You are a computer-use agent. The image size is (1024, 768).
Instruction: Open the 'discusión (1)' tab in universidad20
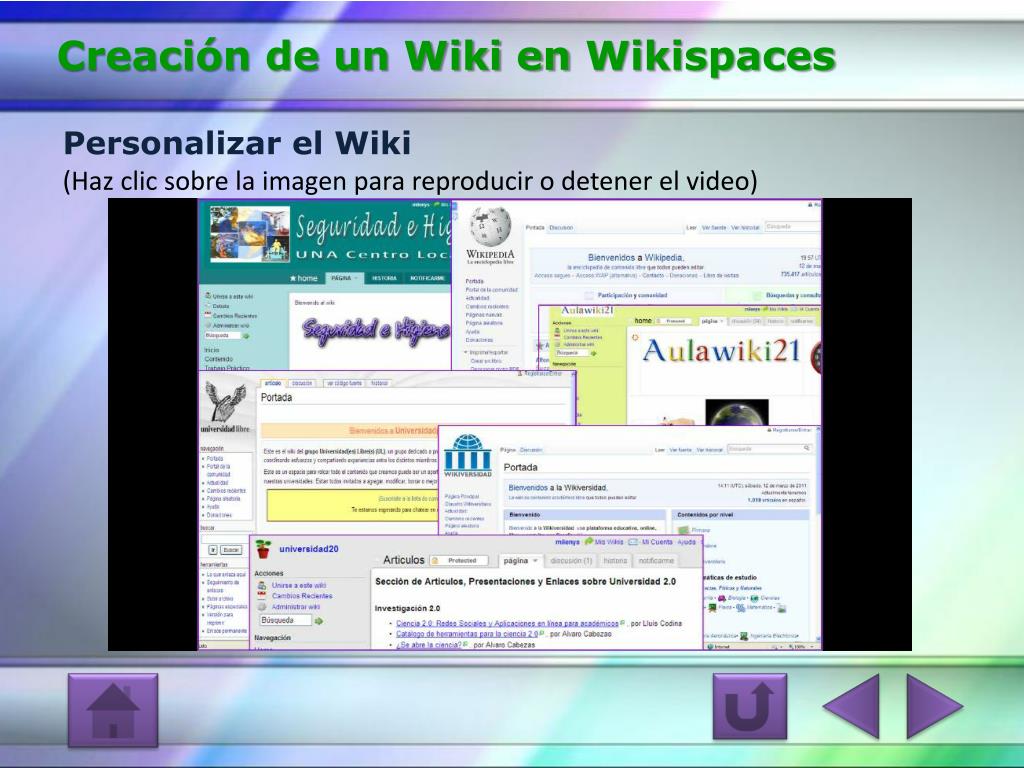(x=571, y=561)
